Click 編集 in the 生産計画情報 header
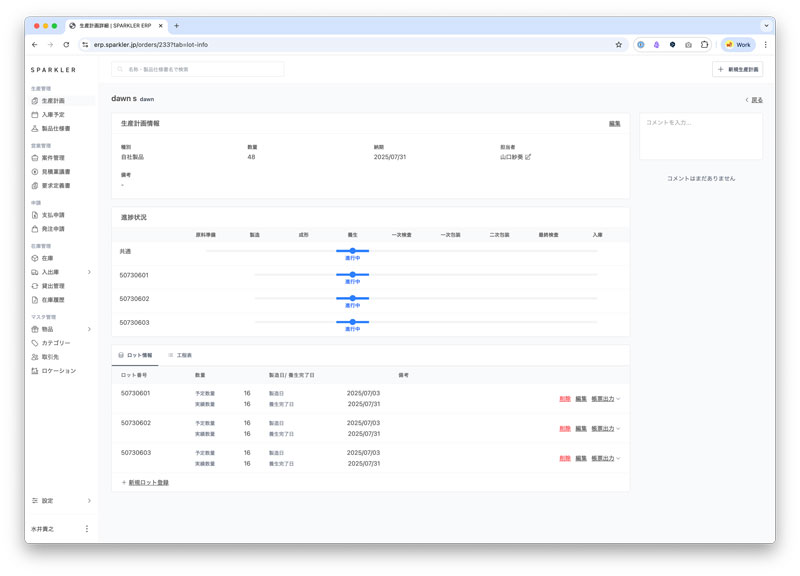Viewport: 800px width, 576px height. click(615, 123)
